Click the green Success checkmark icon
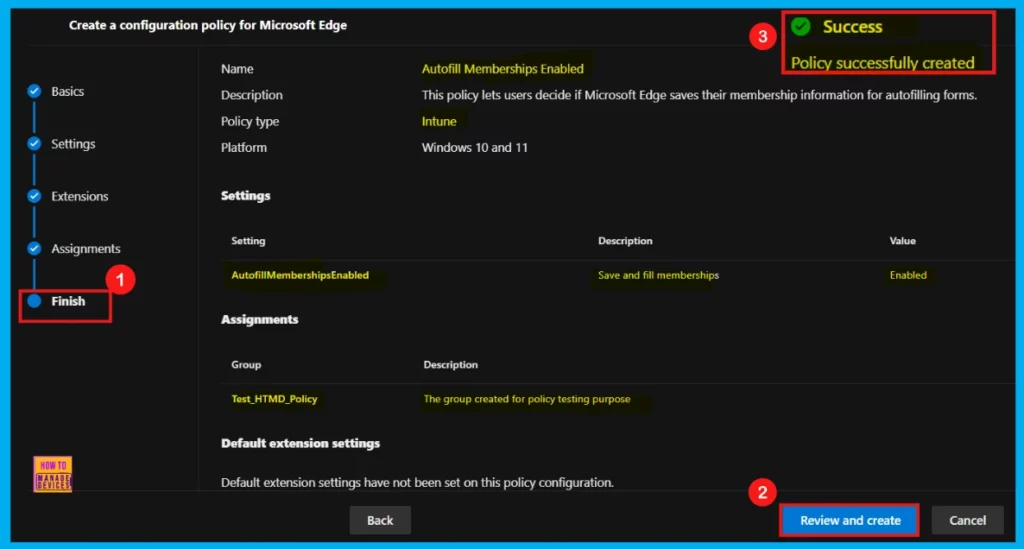The image size is (1024, 549). (801, 27)
